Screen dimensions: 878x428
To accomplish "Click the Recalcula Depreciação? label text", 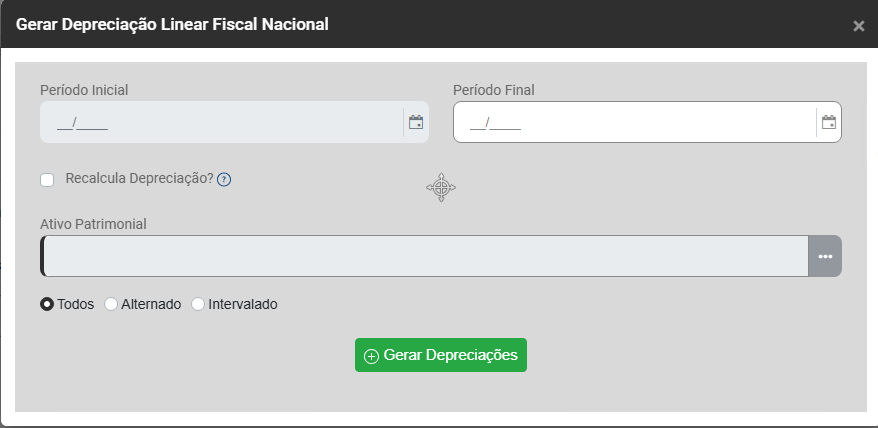I will click(139, 178).
